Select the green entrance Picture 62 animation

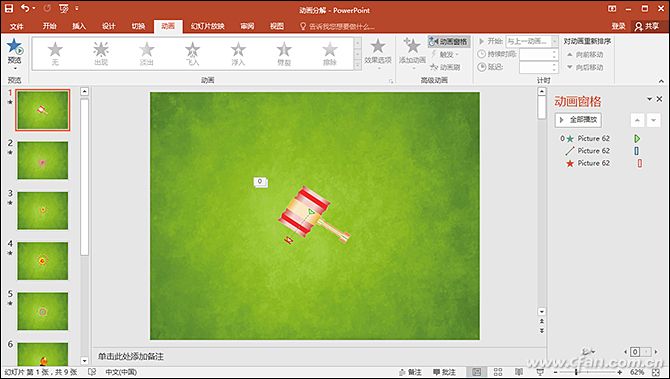pos(600,138)
